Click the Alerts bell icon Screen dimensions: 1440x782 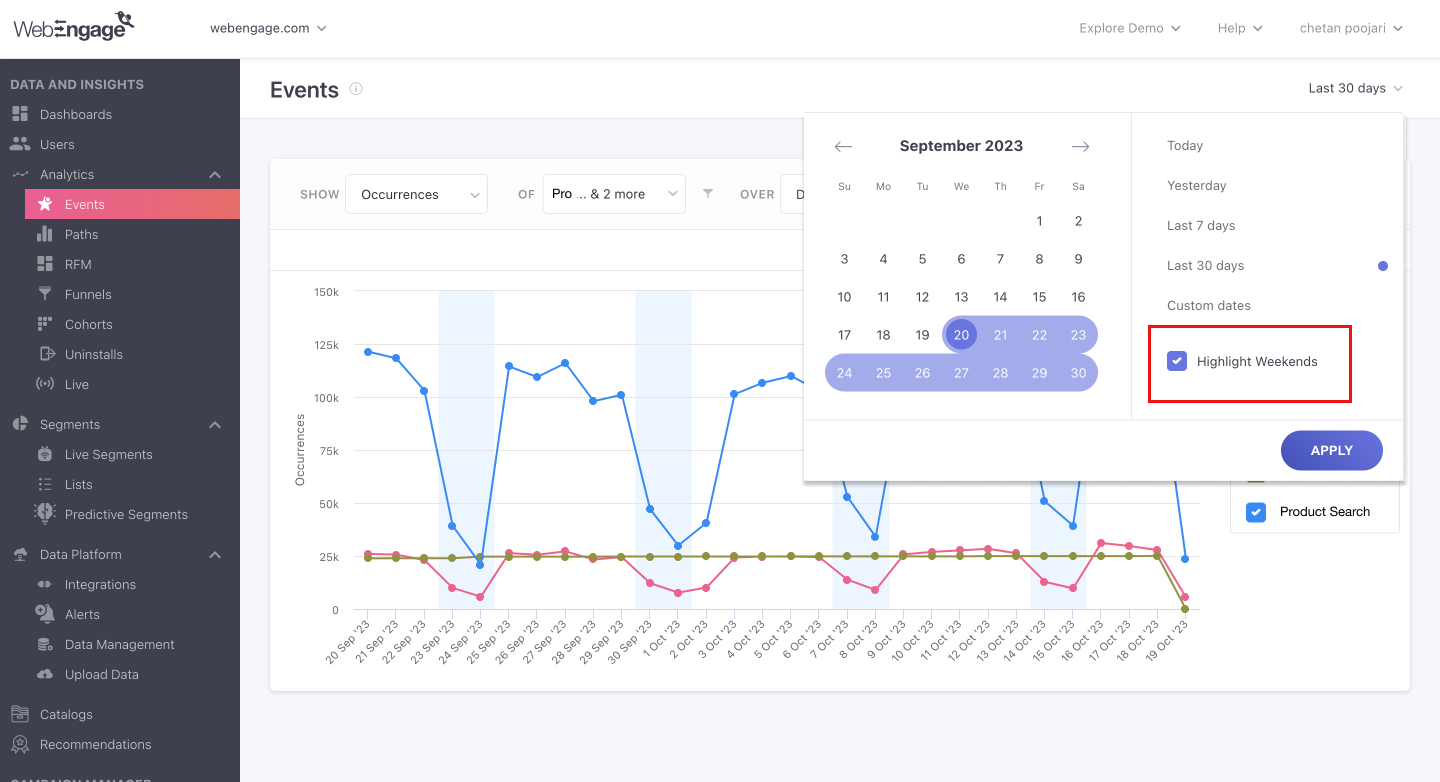click(45, 613)
